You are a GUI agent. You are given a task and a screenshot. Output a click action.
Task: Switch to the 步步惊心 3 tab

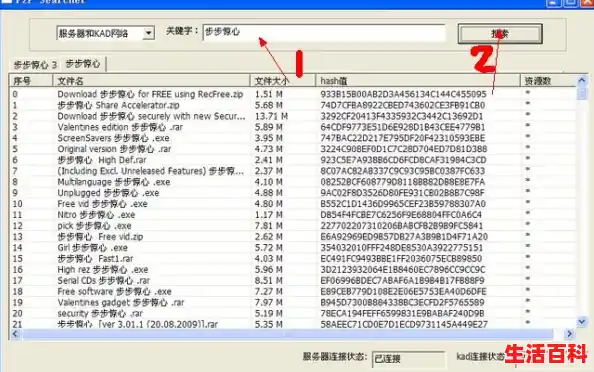pyautogui.click(x=35, y=65)
